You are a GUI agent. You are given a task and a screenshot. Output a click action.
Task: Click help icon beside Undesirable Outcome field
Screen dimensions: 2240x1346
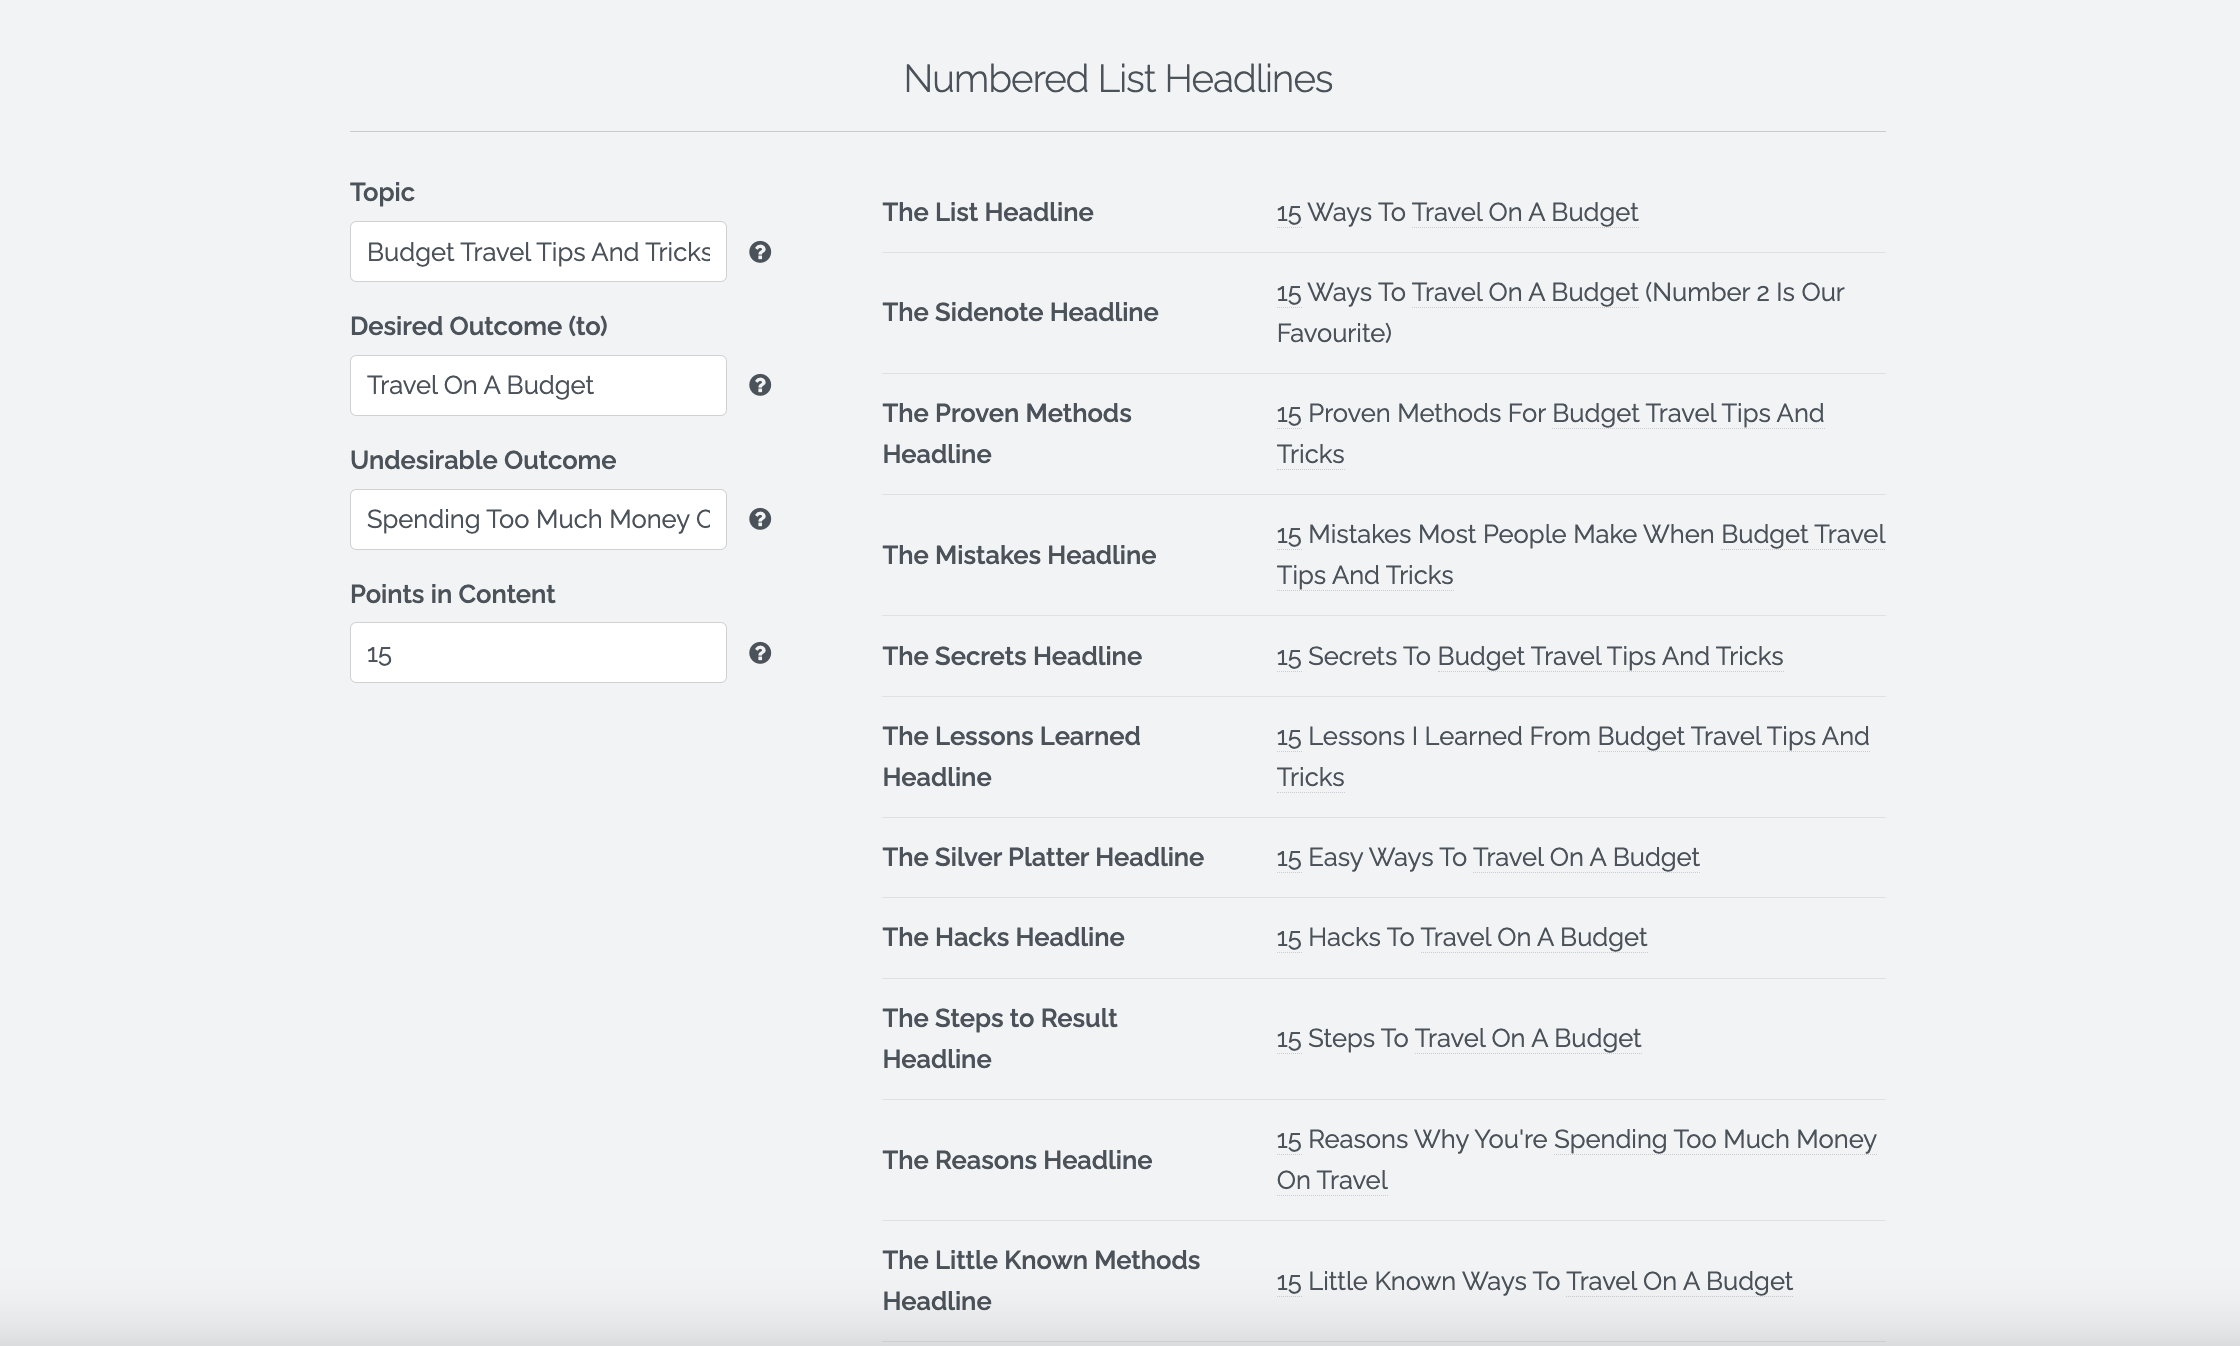760,519
